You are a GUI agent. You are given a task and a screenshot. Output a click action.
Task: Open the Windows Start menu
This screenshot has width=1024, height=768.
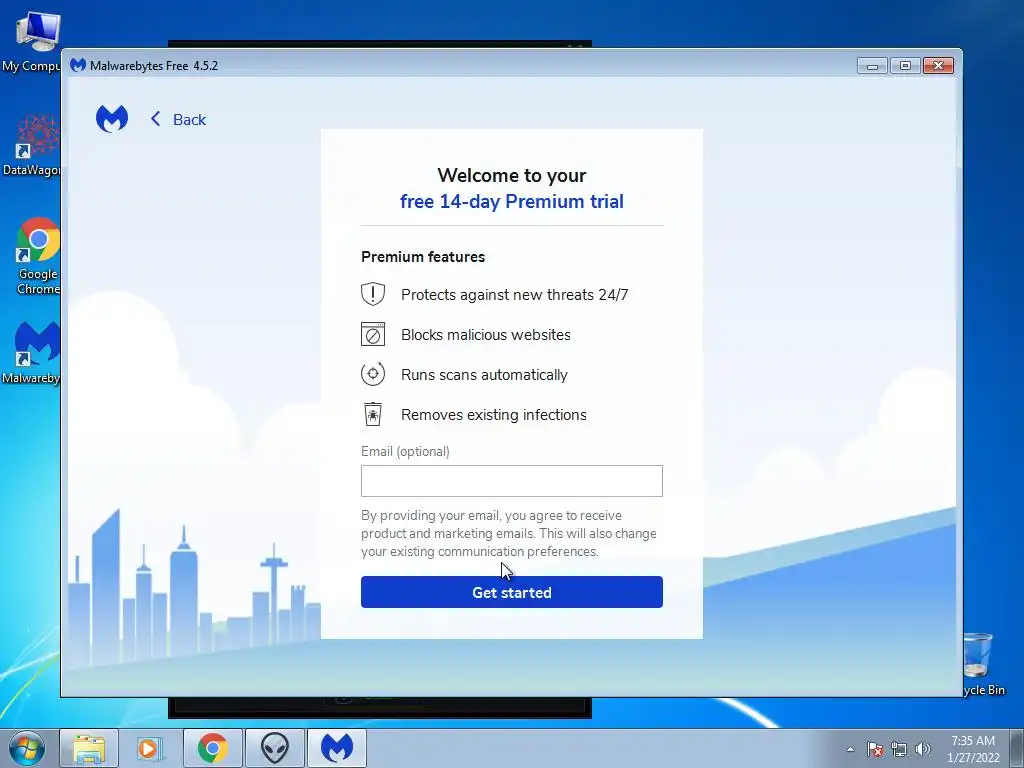point(26,748)
